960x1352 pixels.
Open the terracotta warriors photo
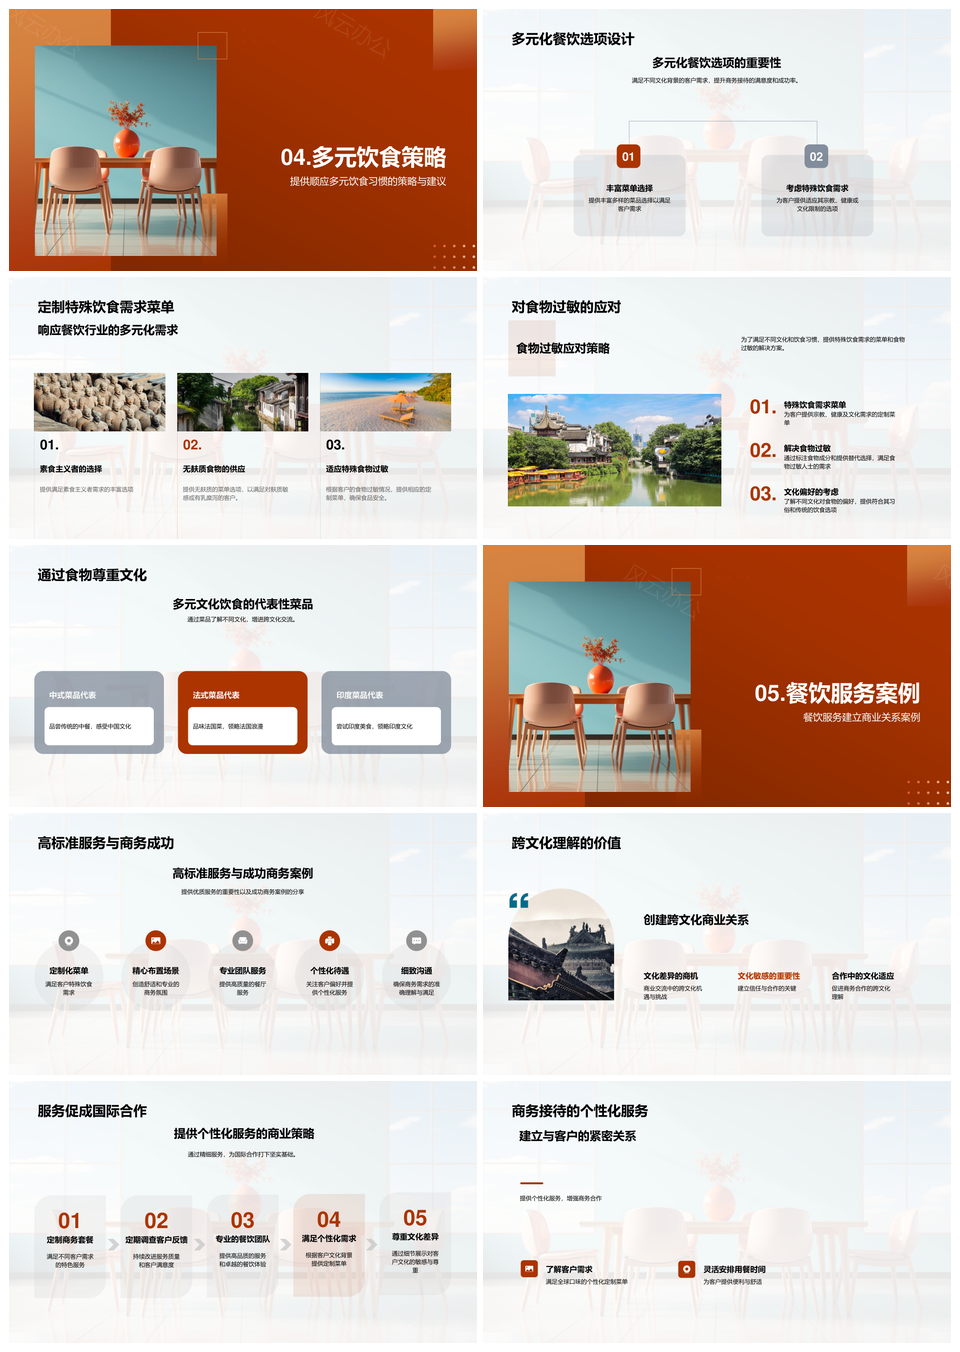pos(100,402)
